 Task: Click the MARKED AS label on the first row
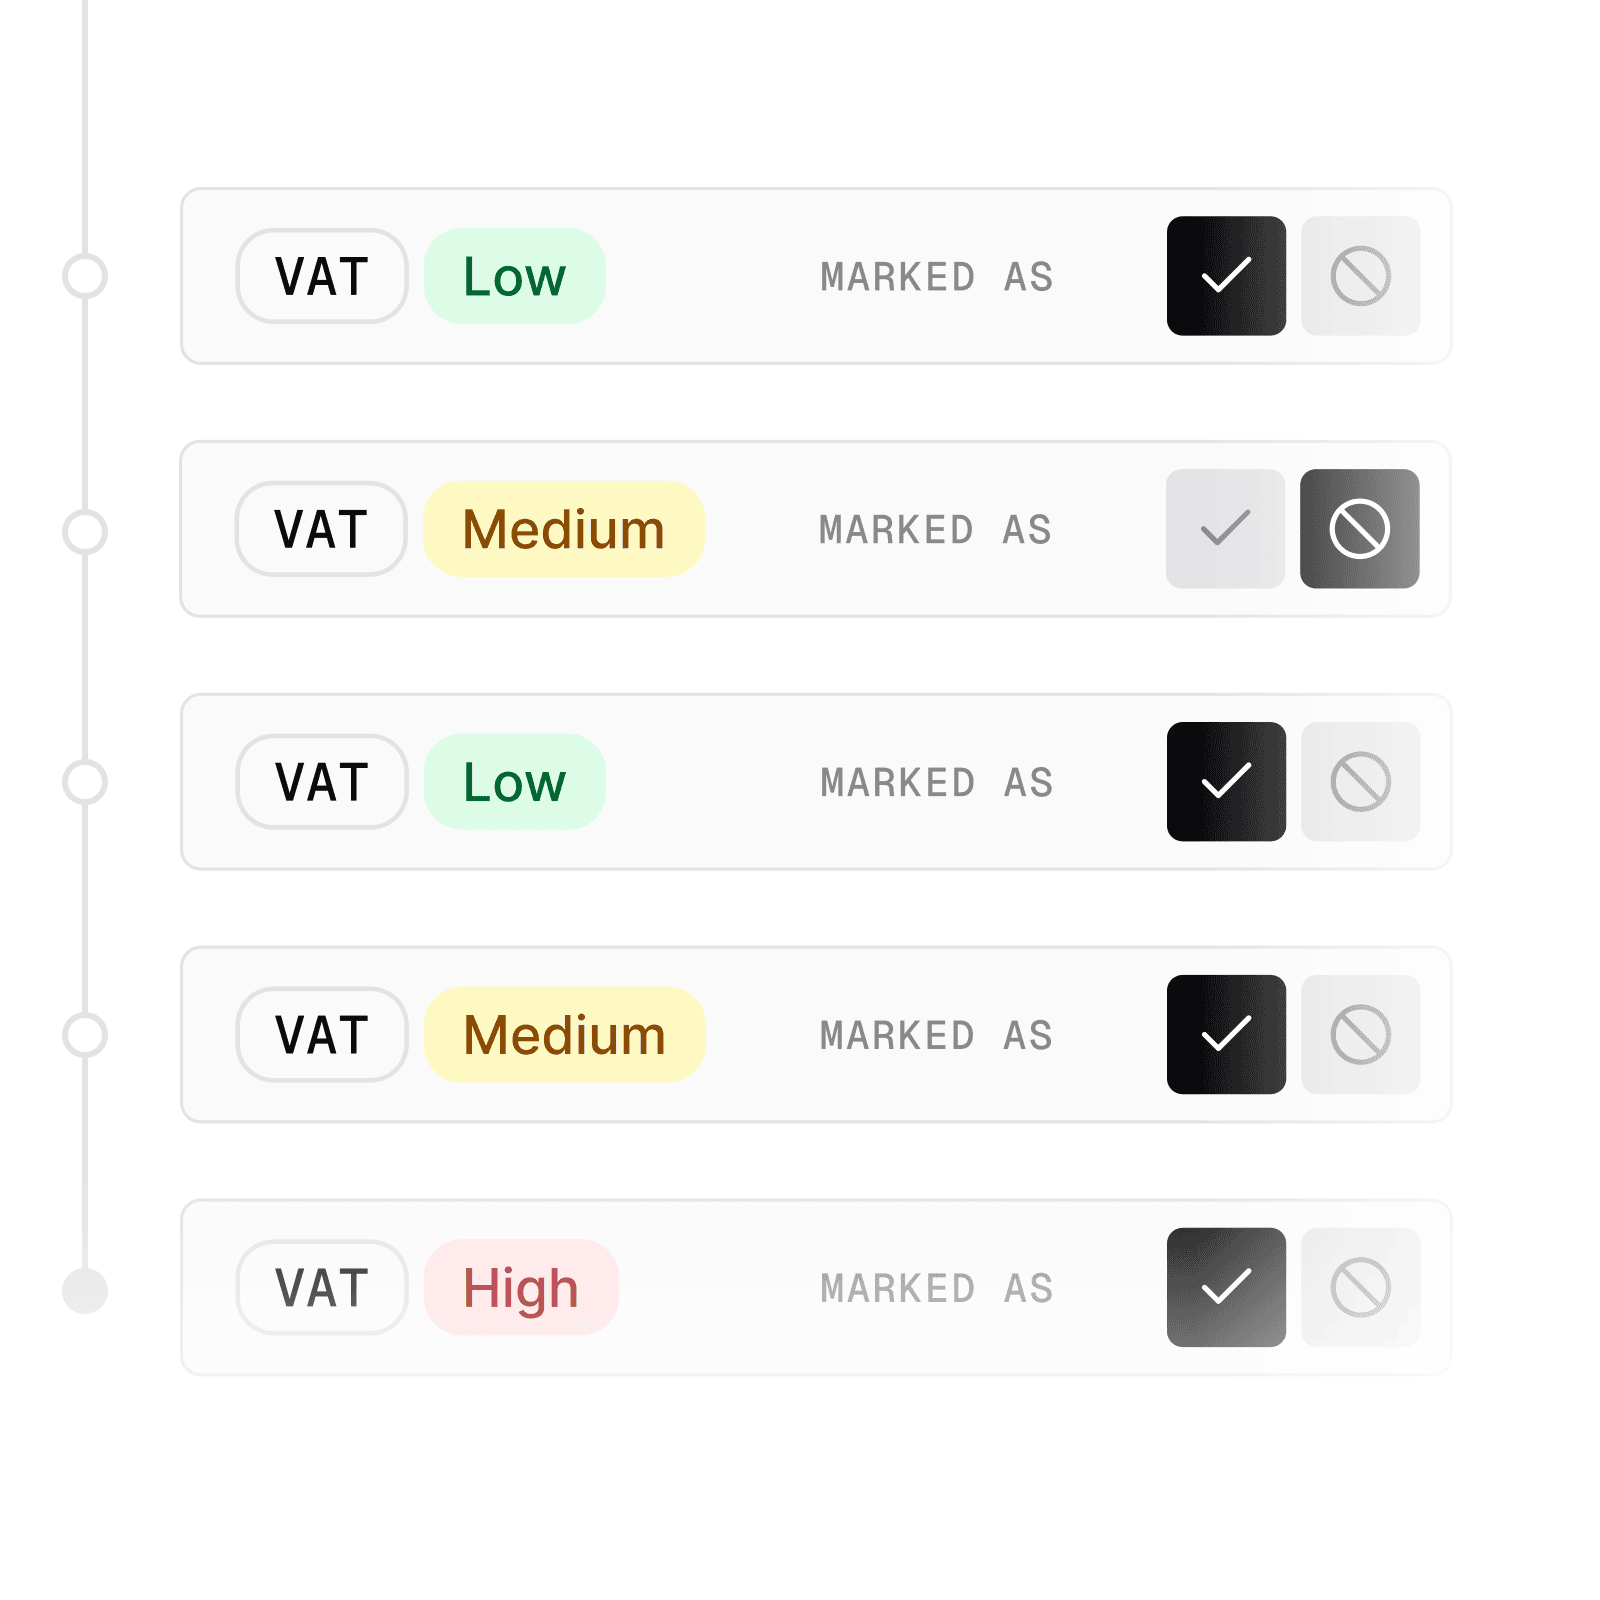(936, 276)
